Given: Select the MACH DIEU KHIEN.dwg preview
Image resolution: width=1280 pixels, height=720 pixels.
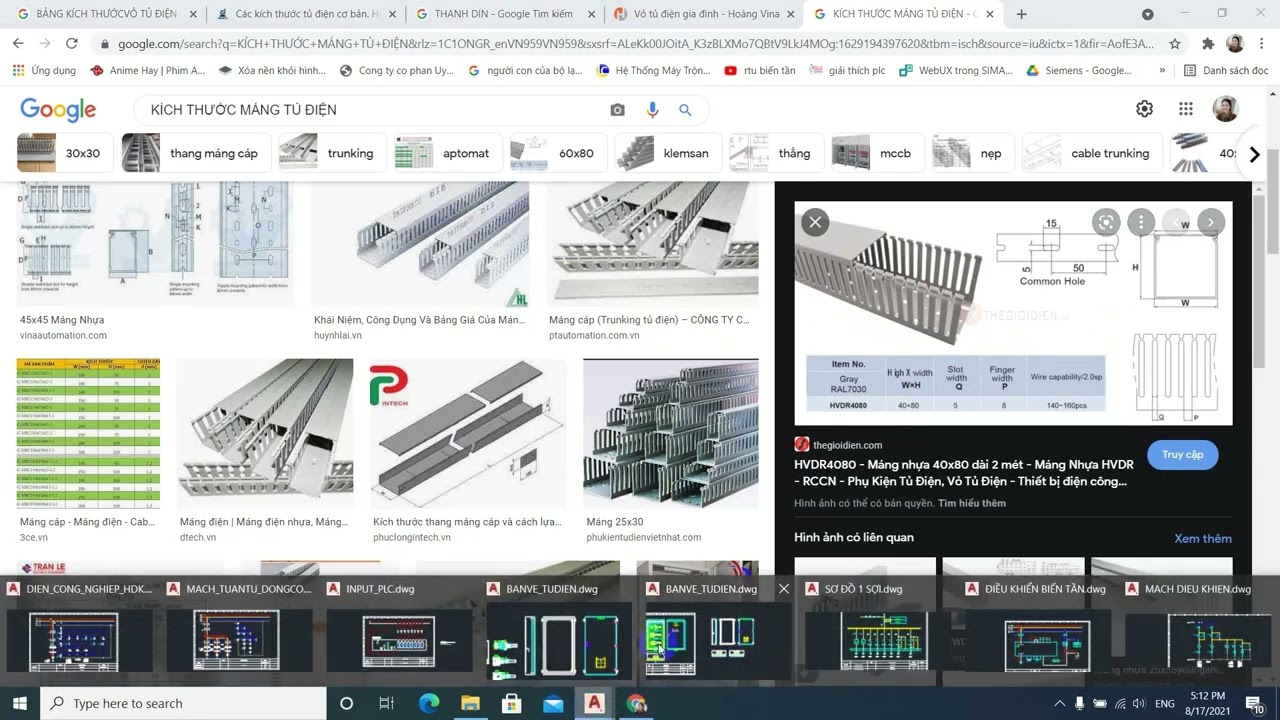Looking at the screenshot, I should (1198, 629).
